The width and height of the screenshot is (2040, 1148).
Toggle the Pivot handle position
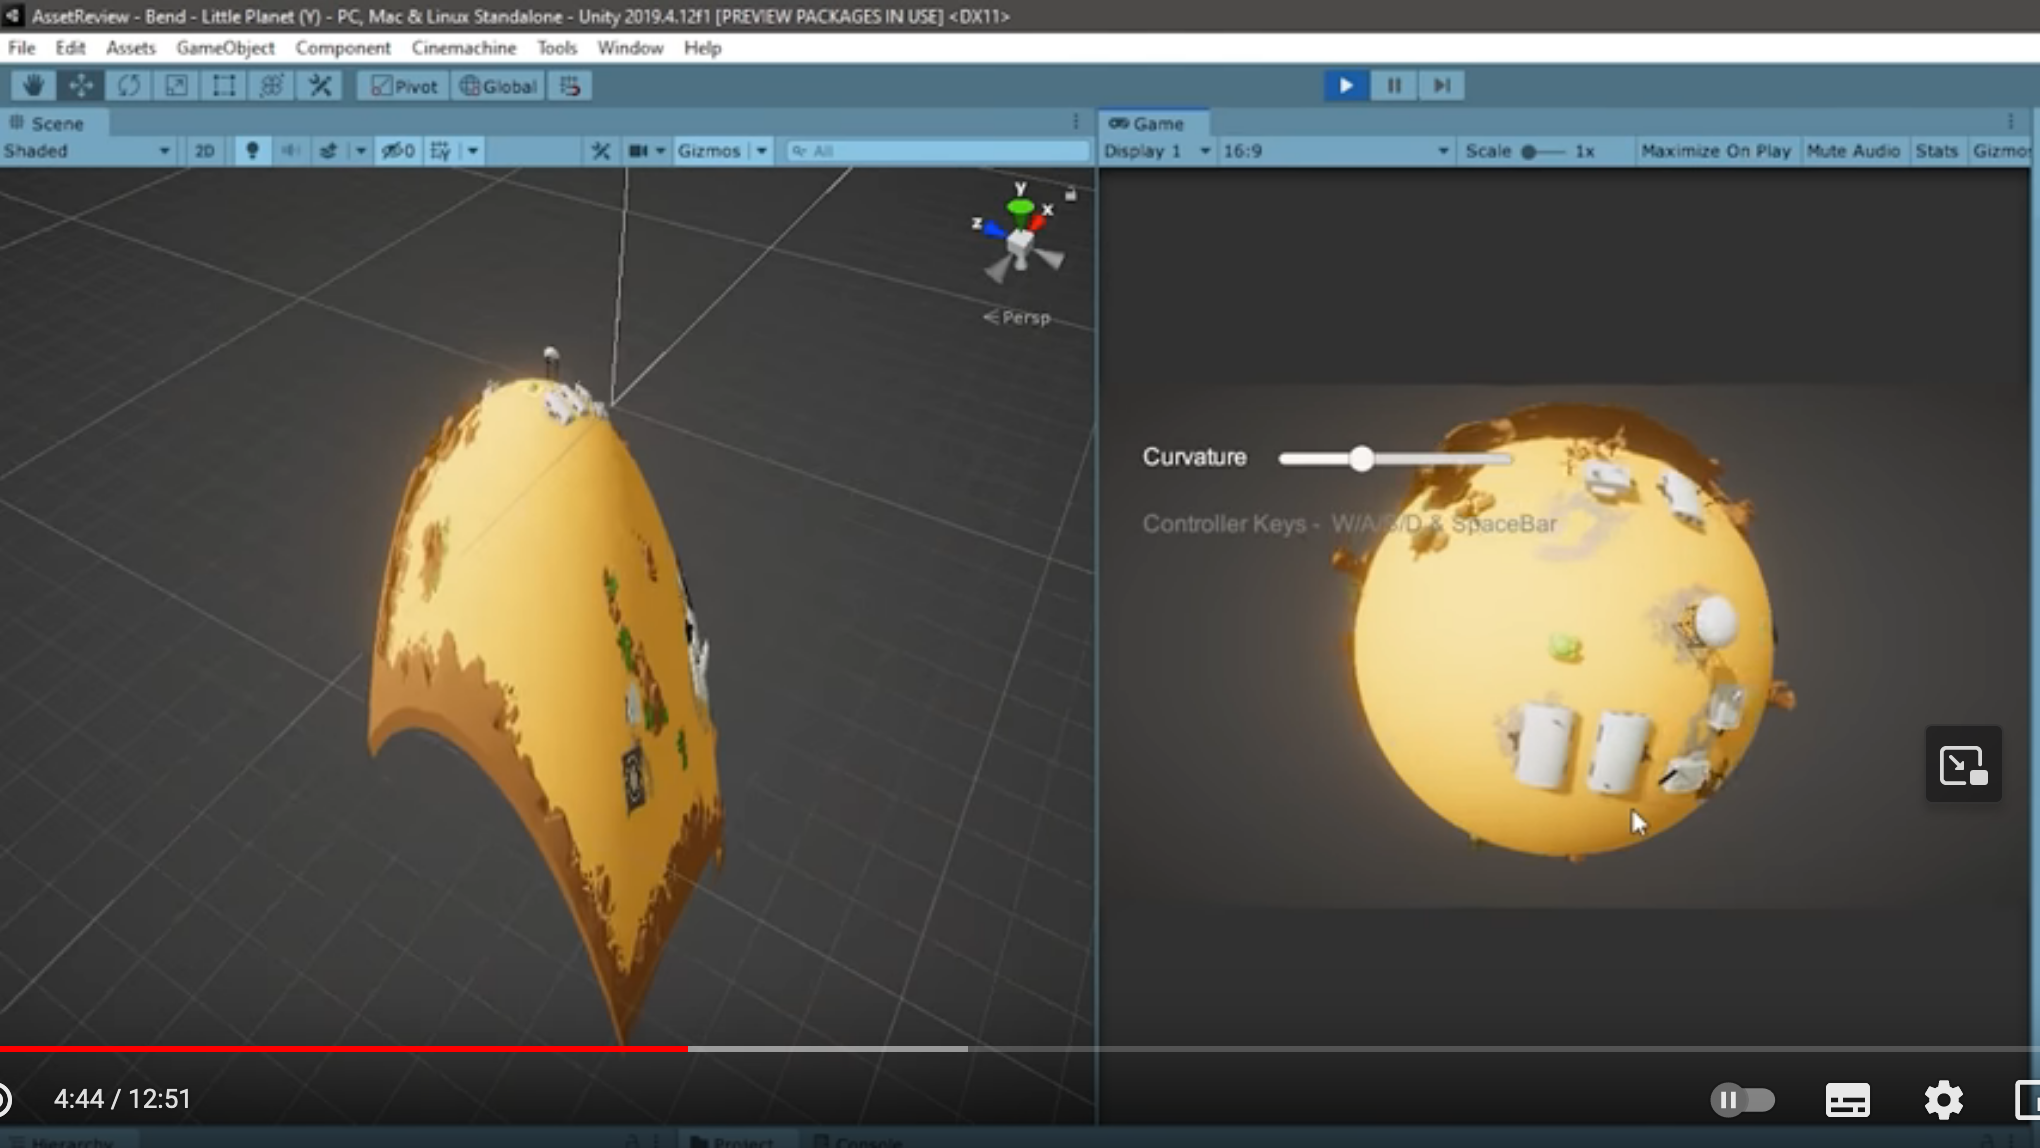[x=404, y=86]
